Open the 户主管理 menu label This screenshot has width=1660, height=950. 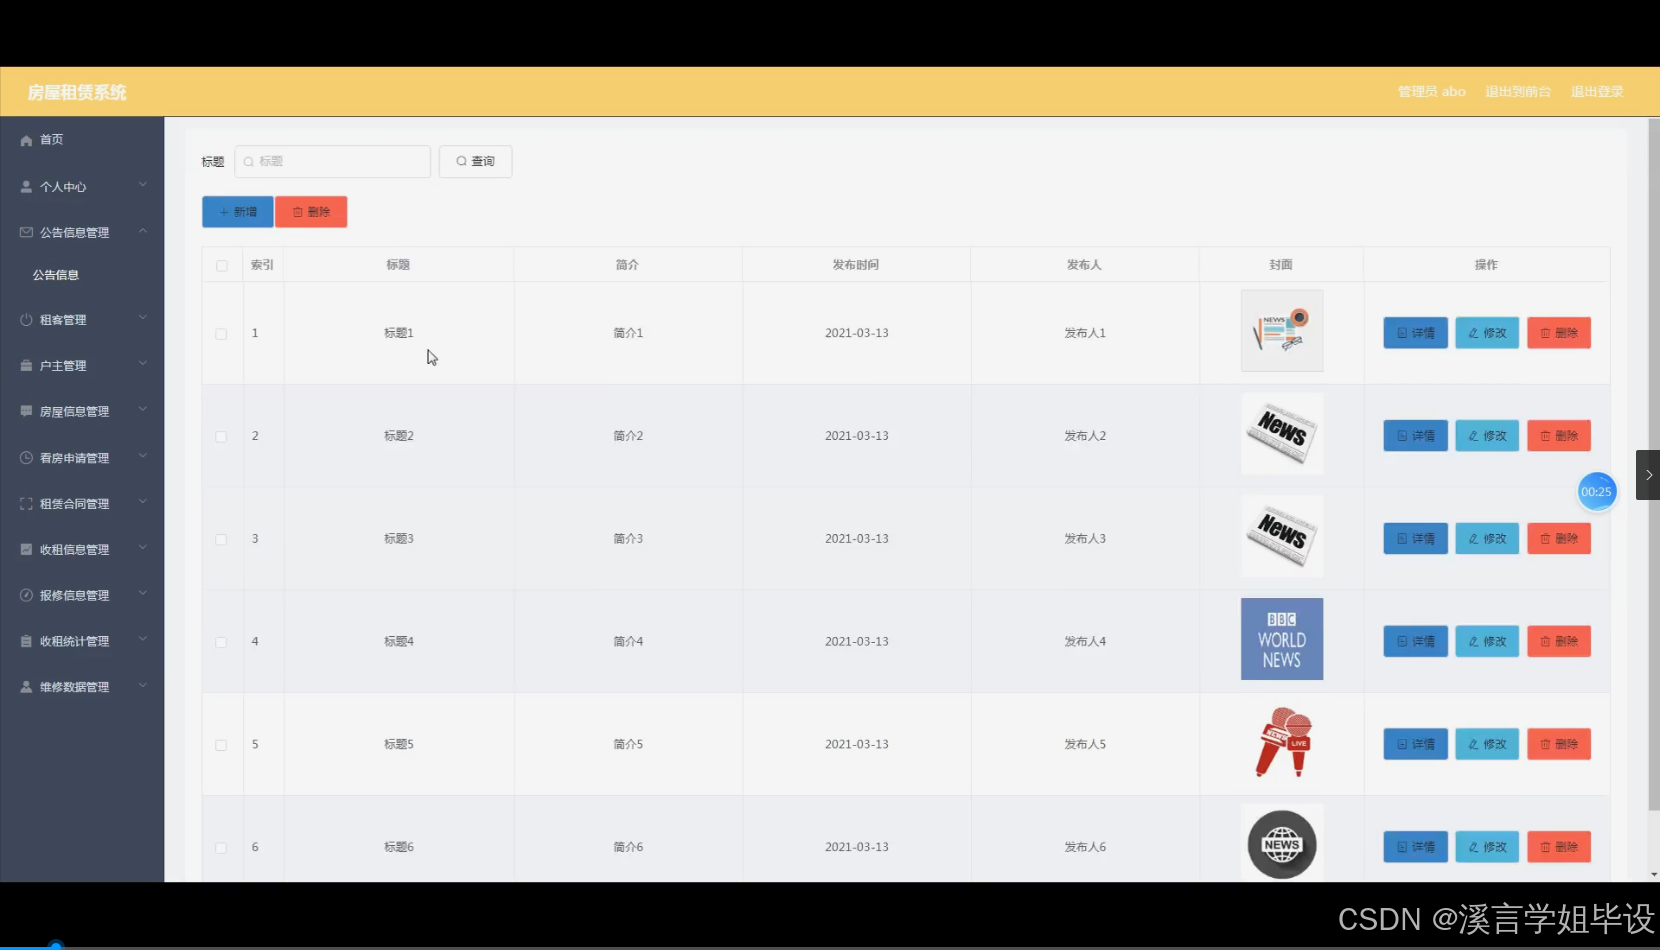pyautogui.click(x=63, y=366)
